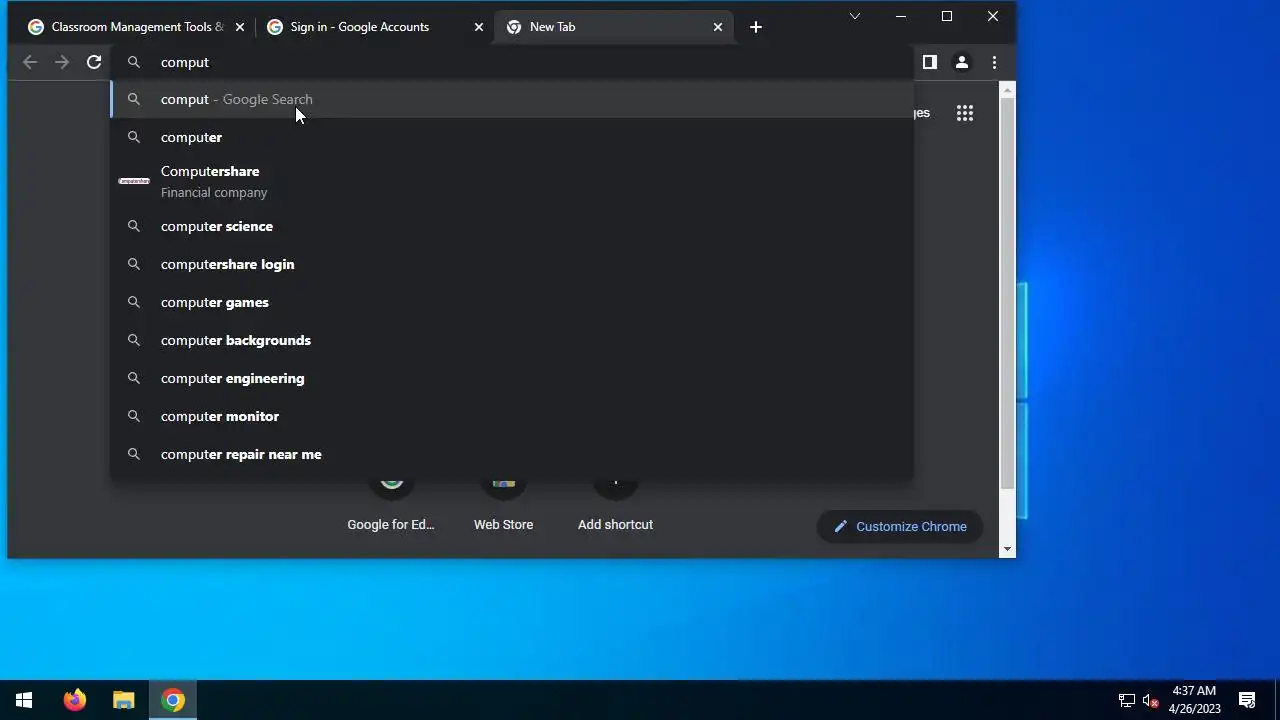Open Windows notification center
The height and width of the screenshot is (720, 1280).
point(1247,700)
